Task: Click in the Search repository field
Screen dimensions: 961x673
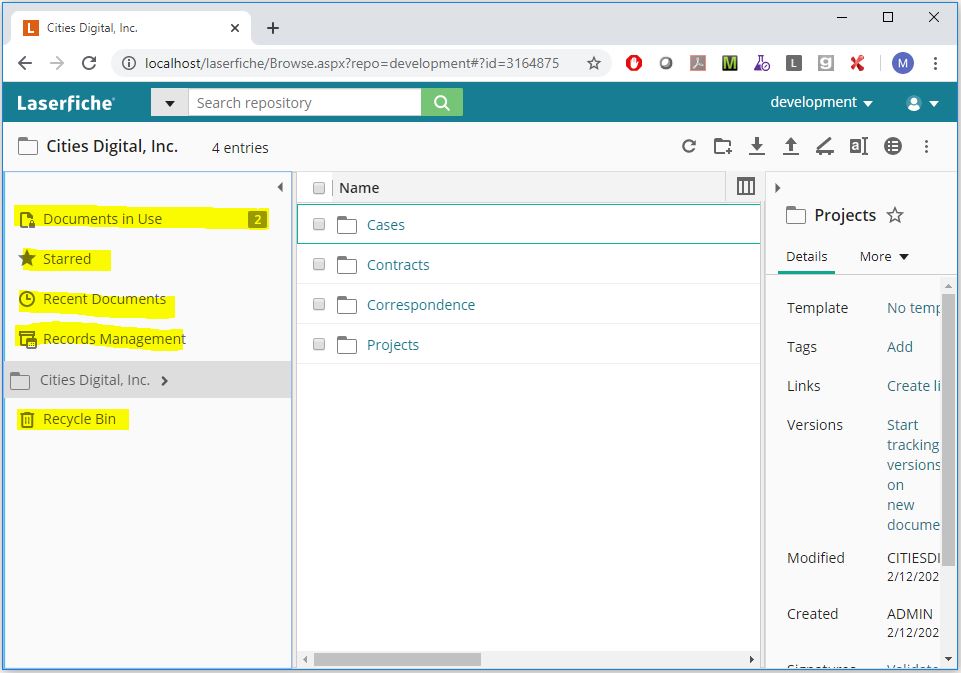Action: click(304, 102)
